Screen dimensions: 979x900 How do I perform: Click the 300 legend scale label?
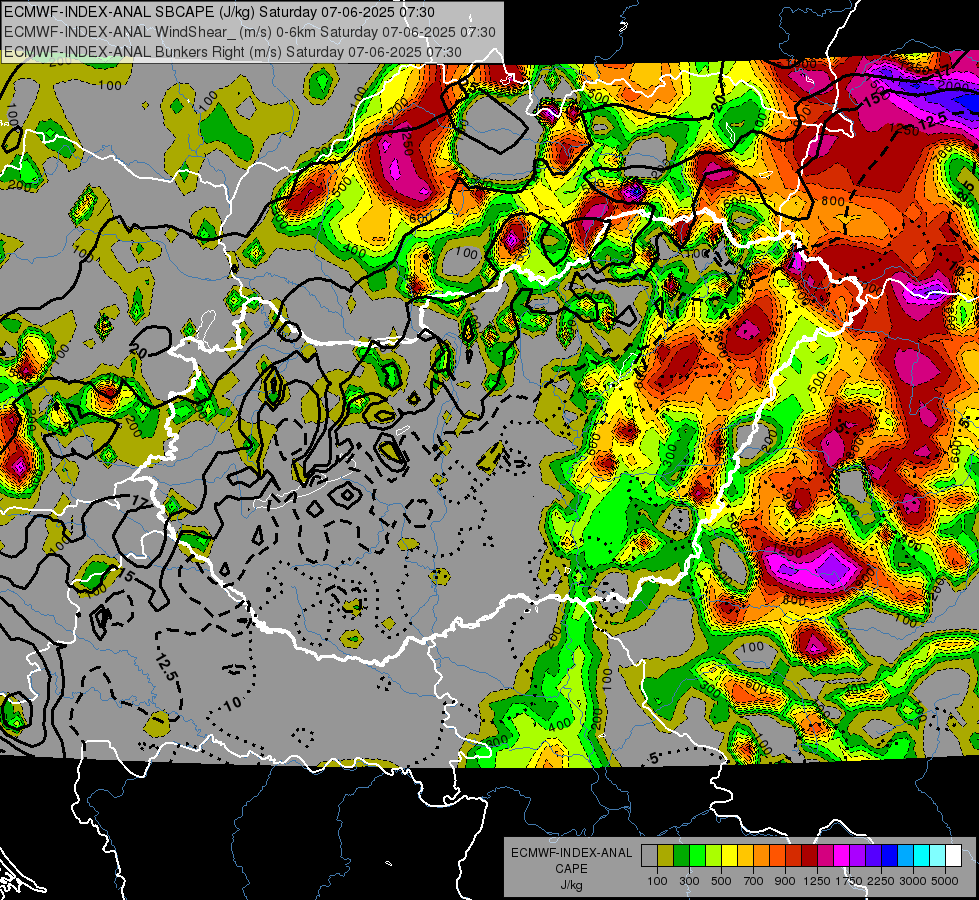[689, 881]
